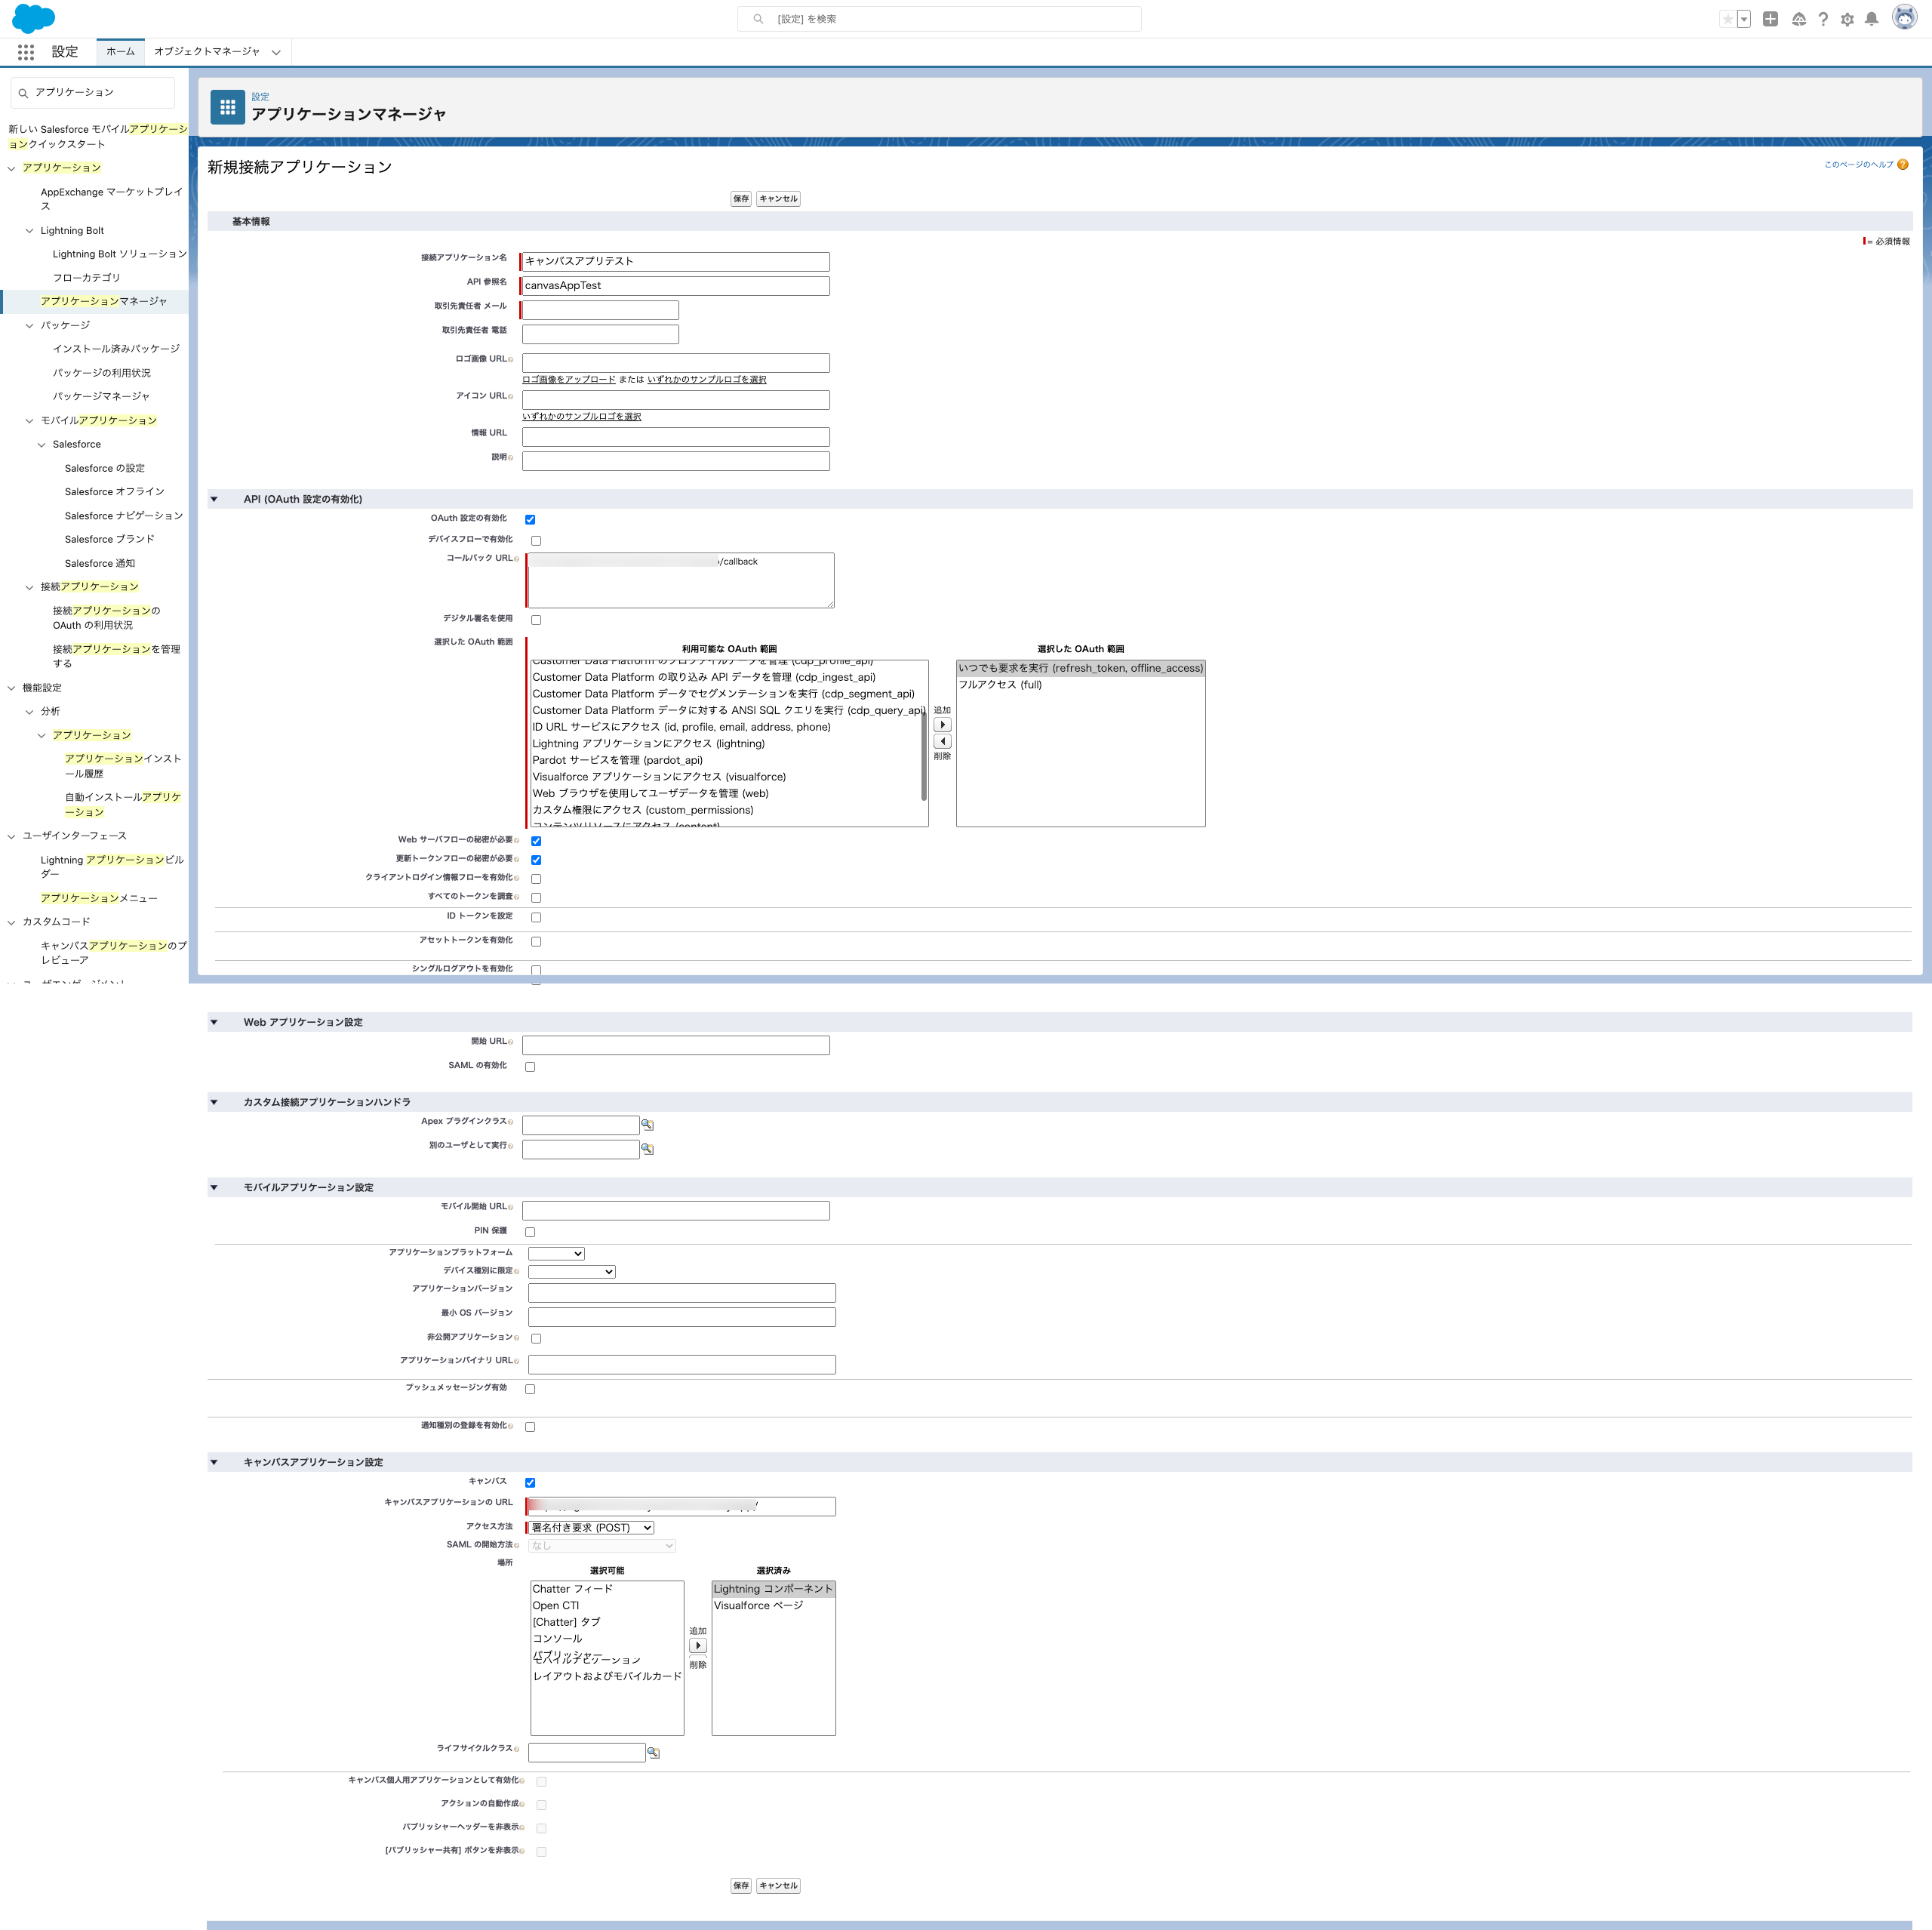This screenshot has width=1932, height=1930.
Task: Enable the PIN 保護 checkbox
Action: pyautogui.click(x=530, y=1231)
